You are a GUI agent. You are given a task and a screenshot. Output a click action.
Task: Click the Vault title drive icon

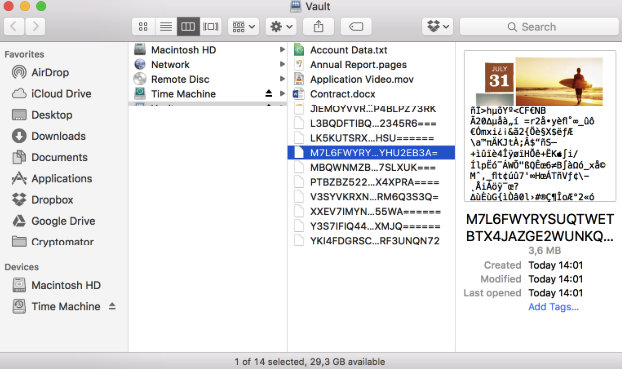(296, 6)
